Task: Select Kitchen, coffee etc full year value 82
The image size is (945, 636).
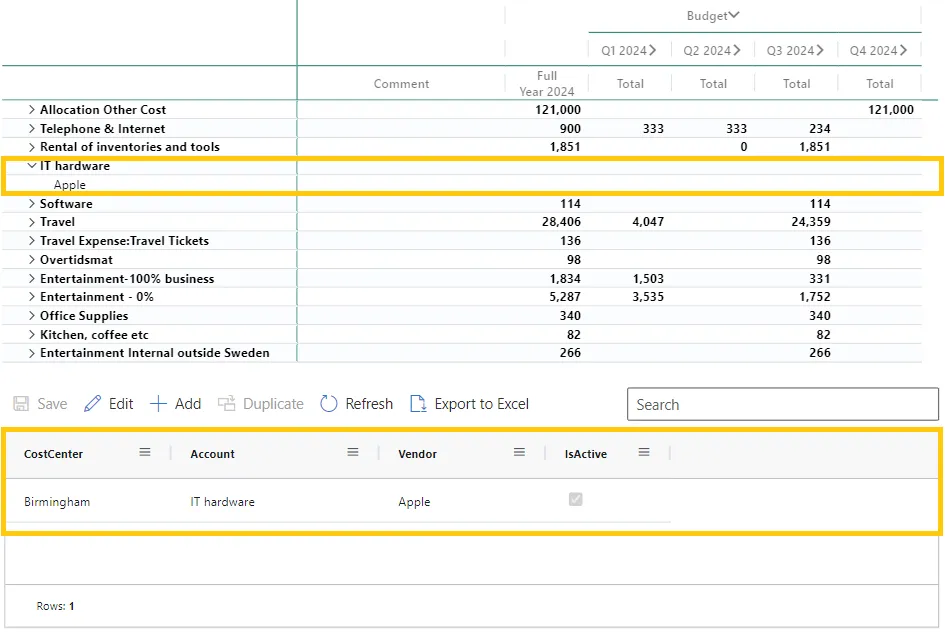Action: (x=574, y=335)
